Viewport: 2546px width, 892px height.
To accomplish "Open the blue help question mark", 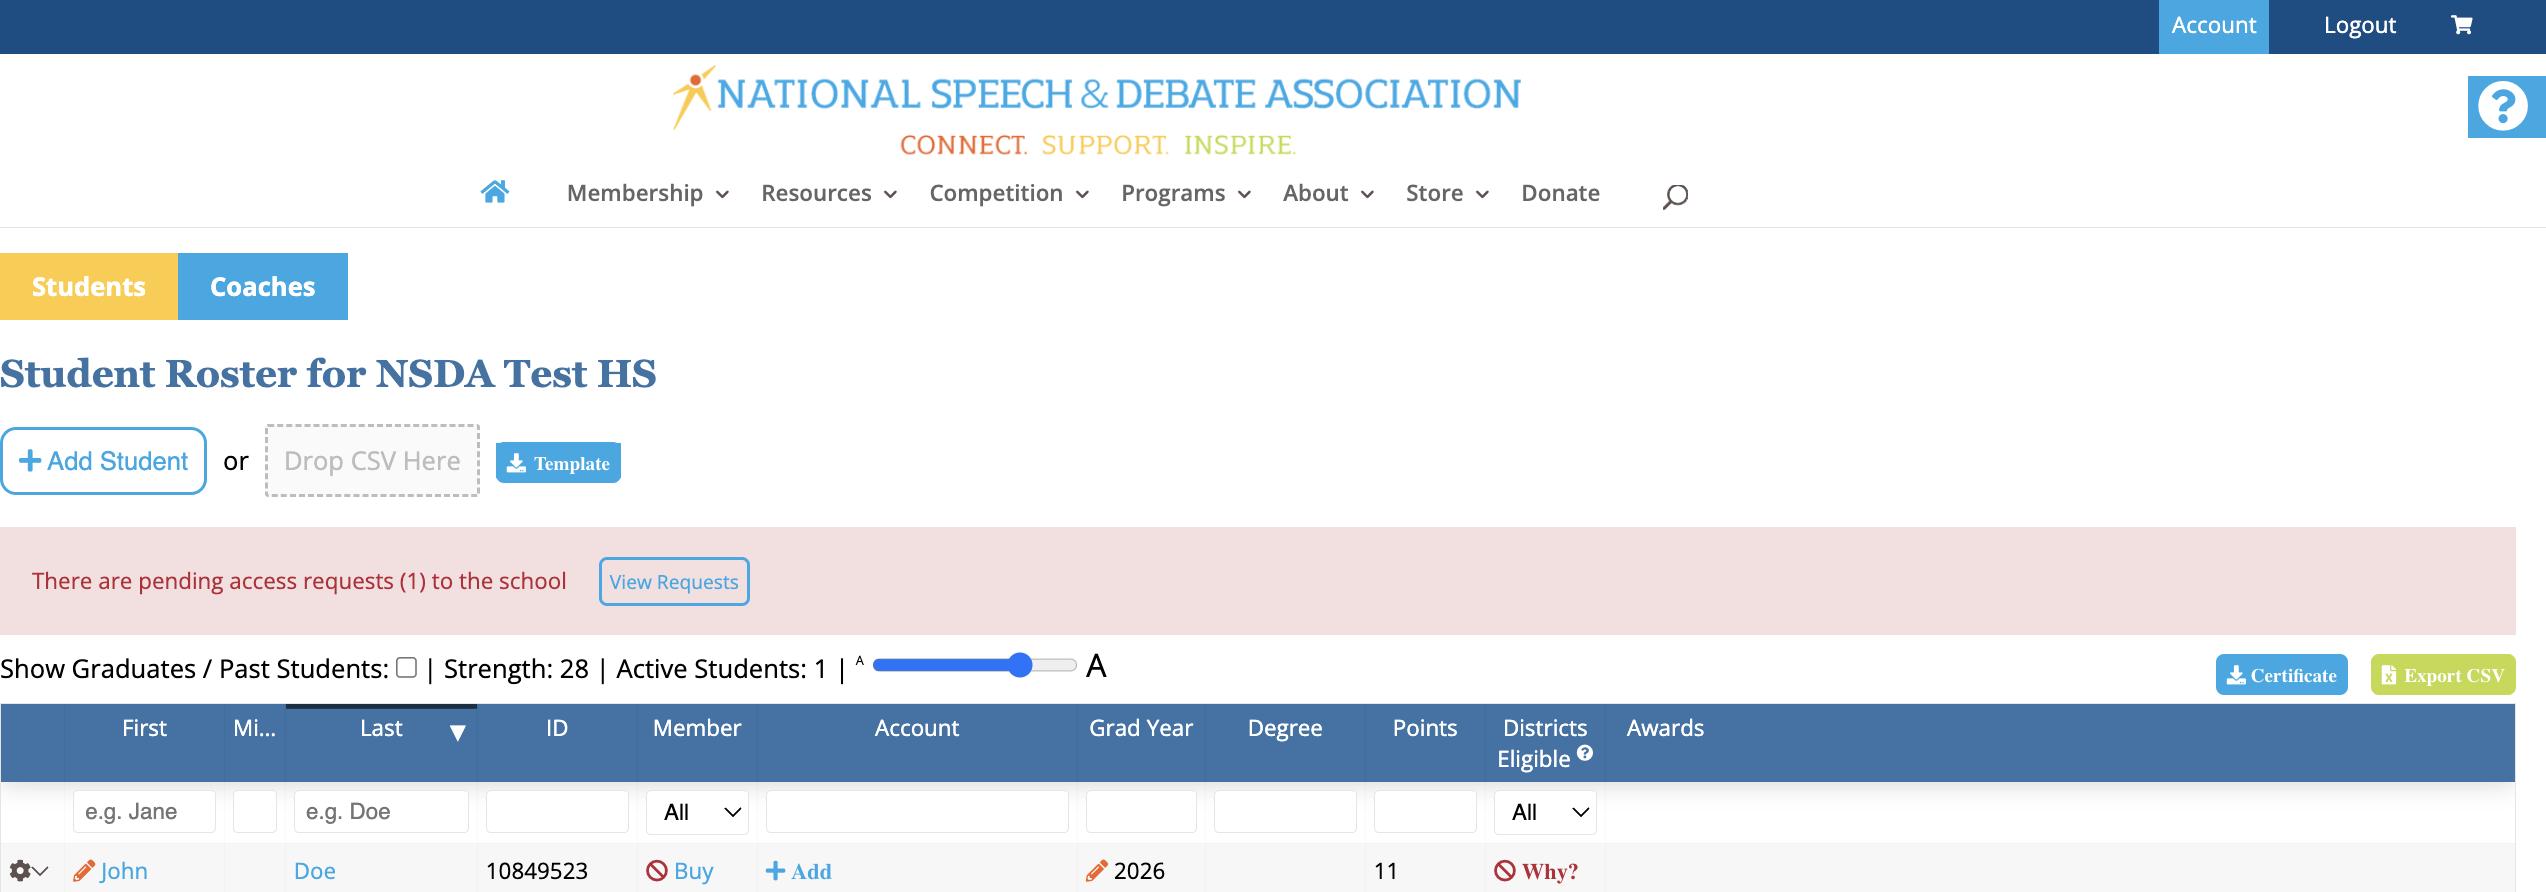I will [x=2503, y=106].
